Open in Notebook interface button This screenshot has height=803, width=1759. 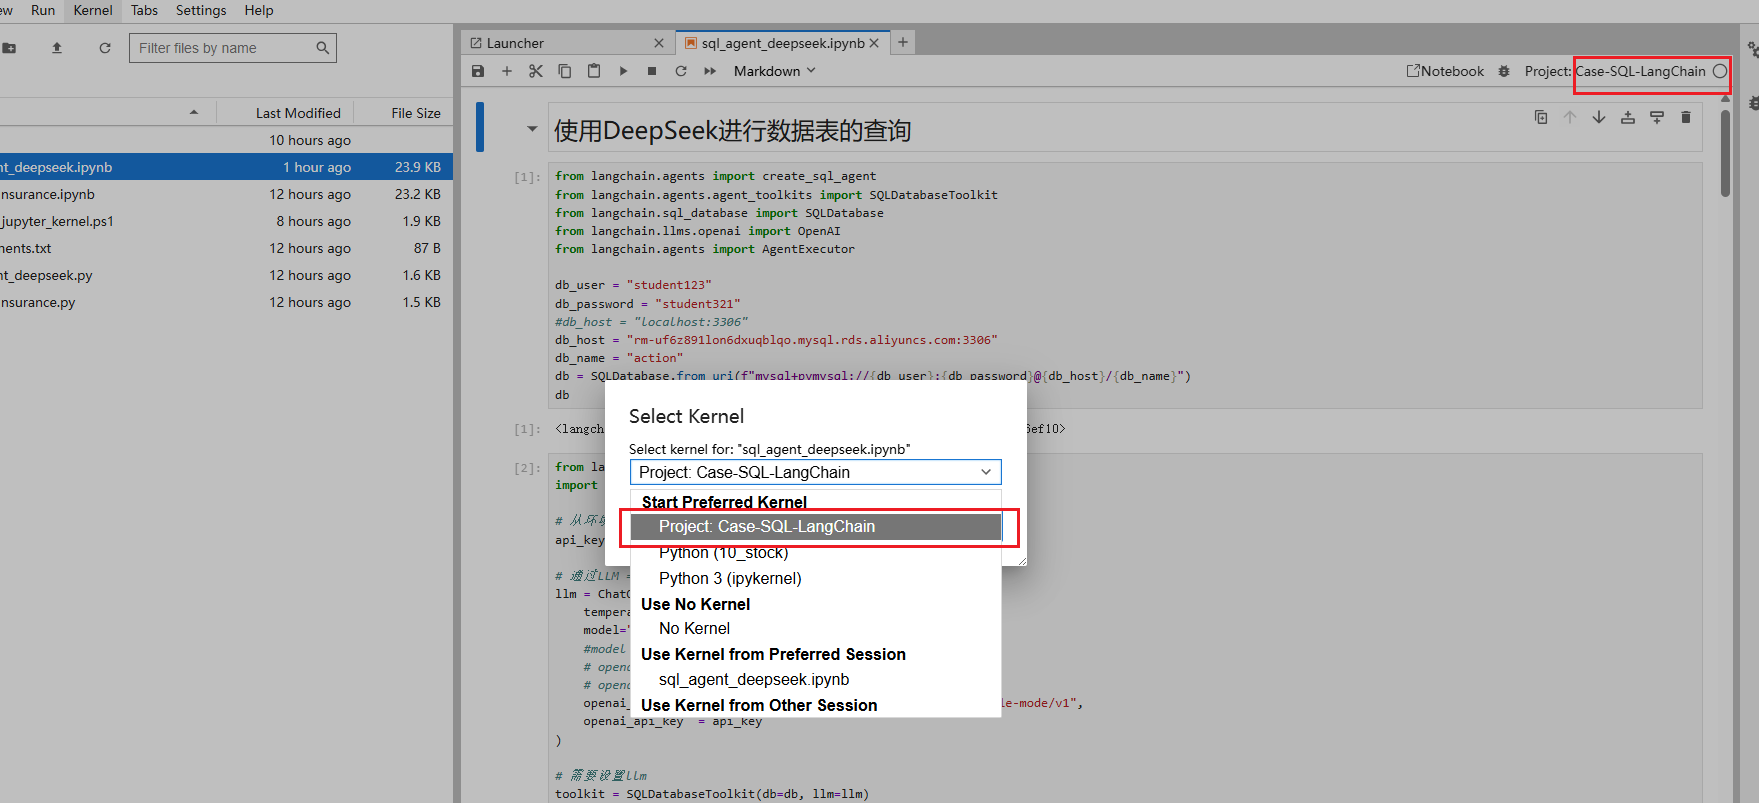coord(1445,71)
